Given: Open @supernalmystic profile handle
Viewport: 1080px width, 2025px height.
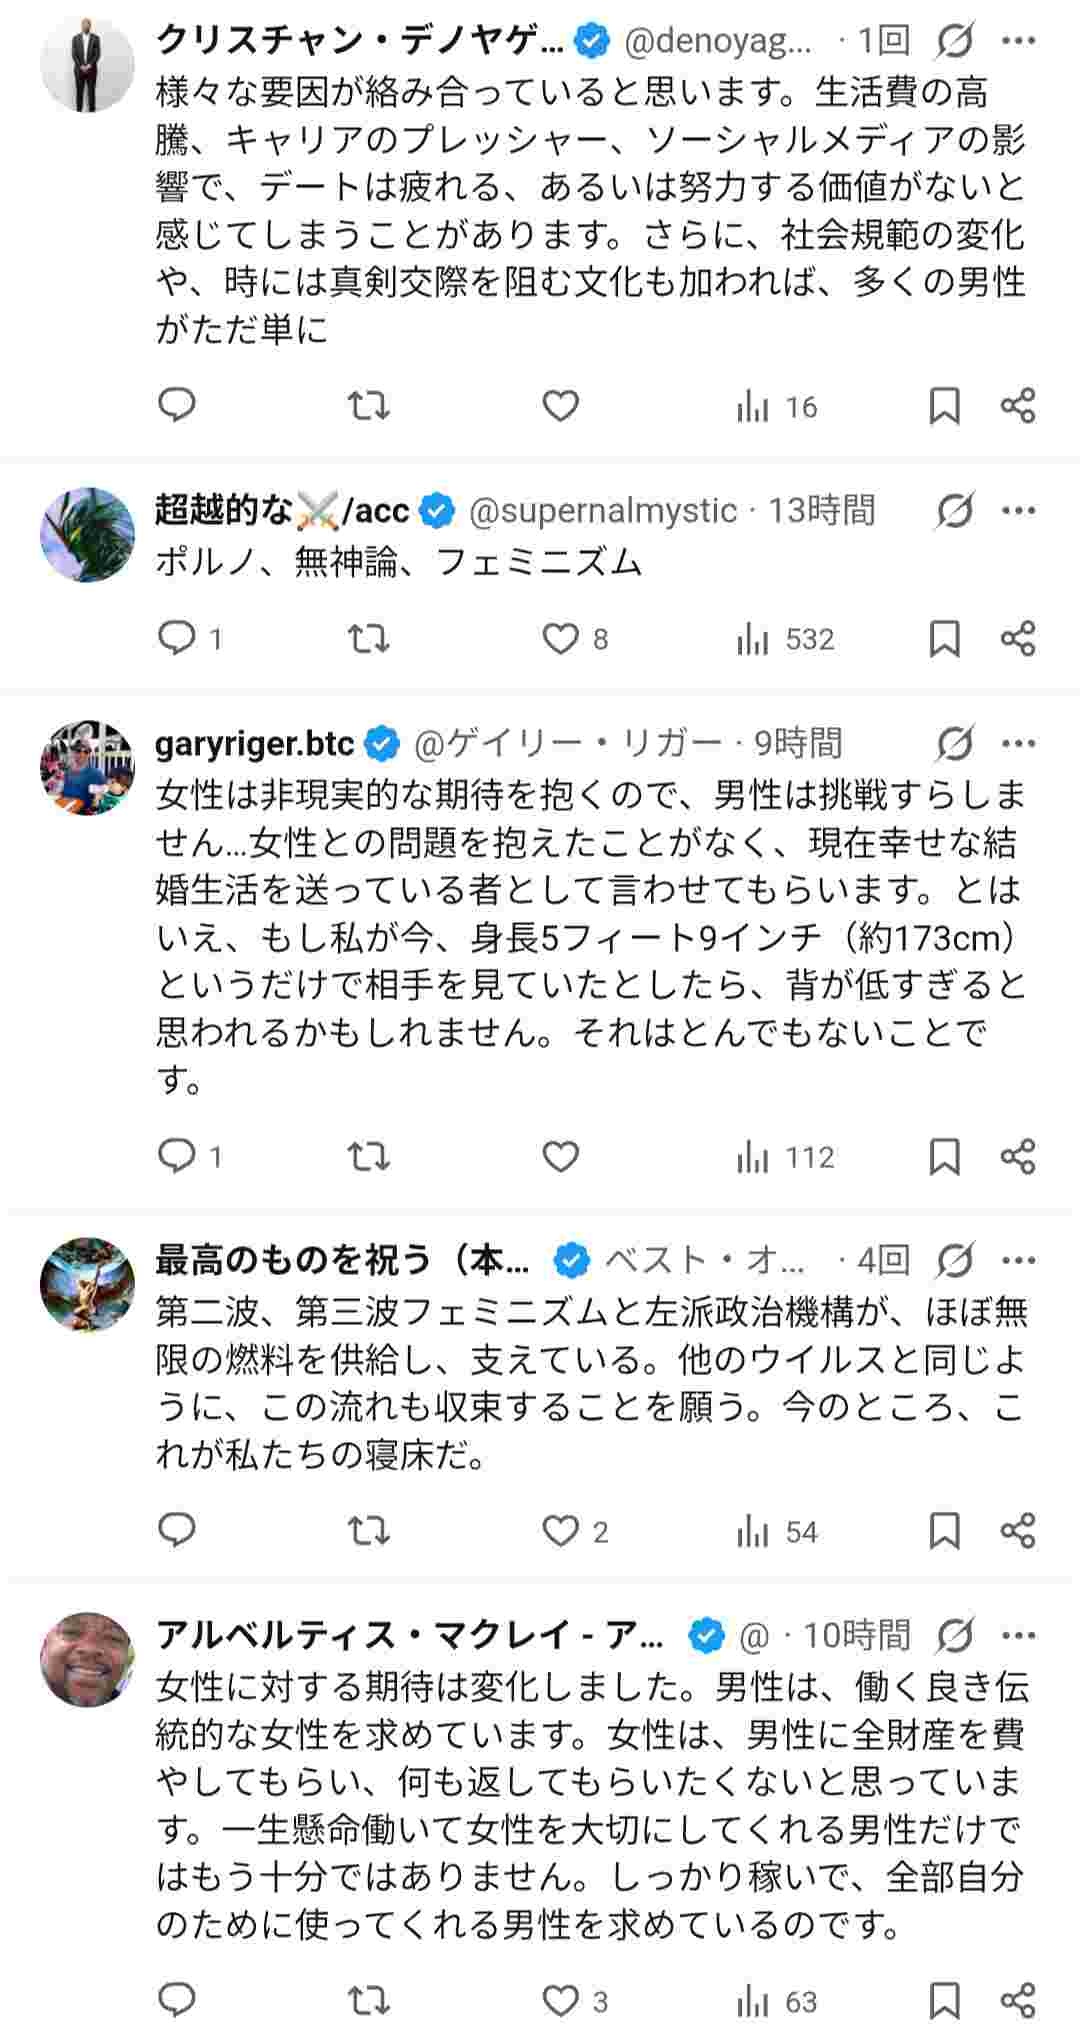Looking at the screenshot, I should pyautogui.click(x=602, y=511).
